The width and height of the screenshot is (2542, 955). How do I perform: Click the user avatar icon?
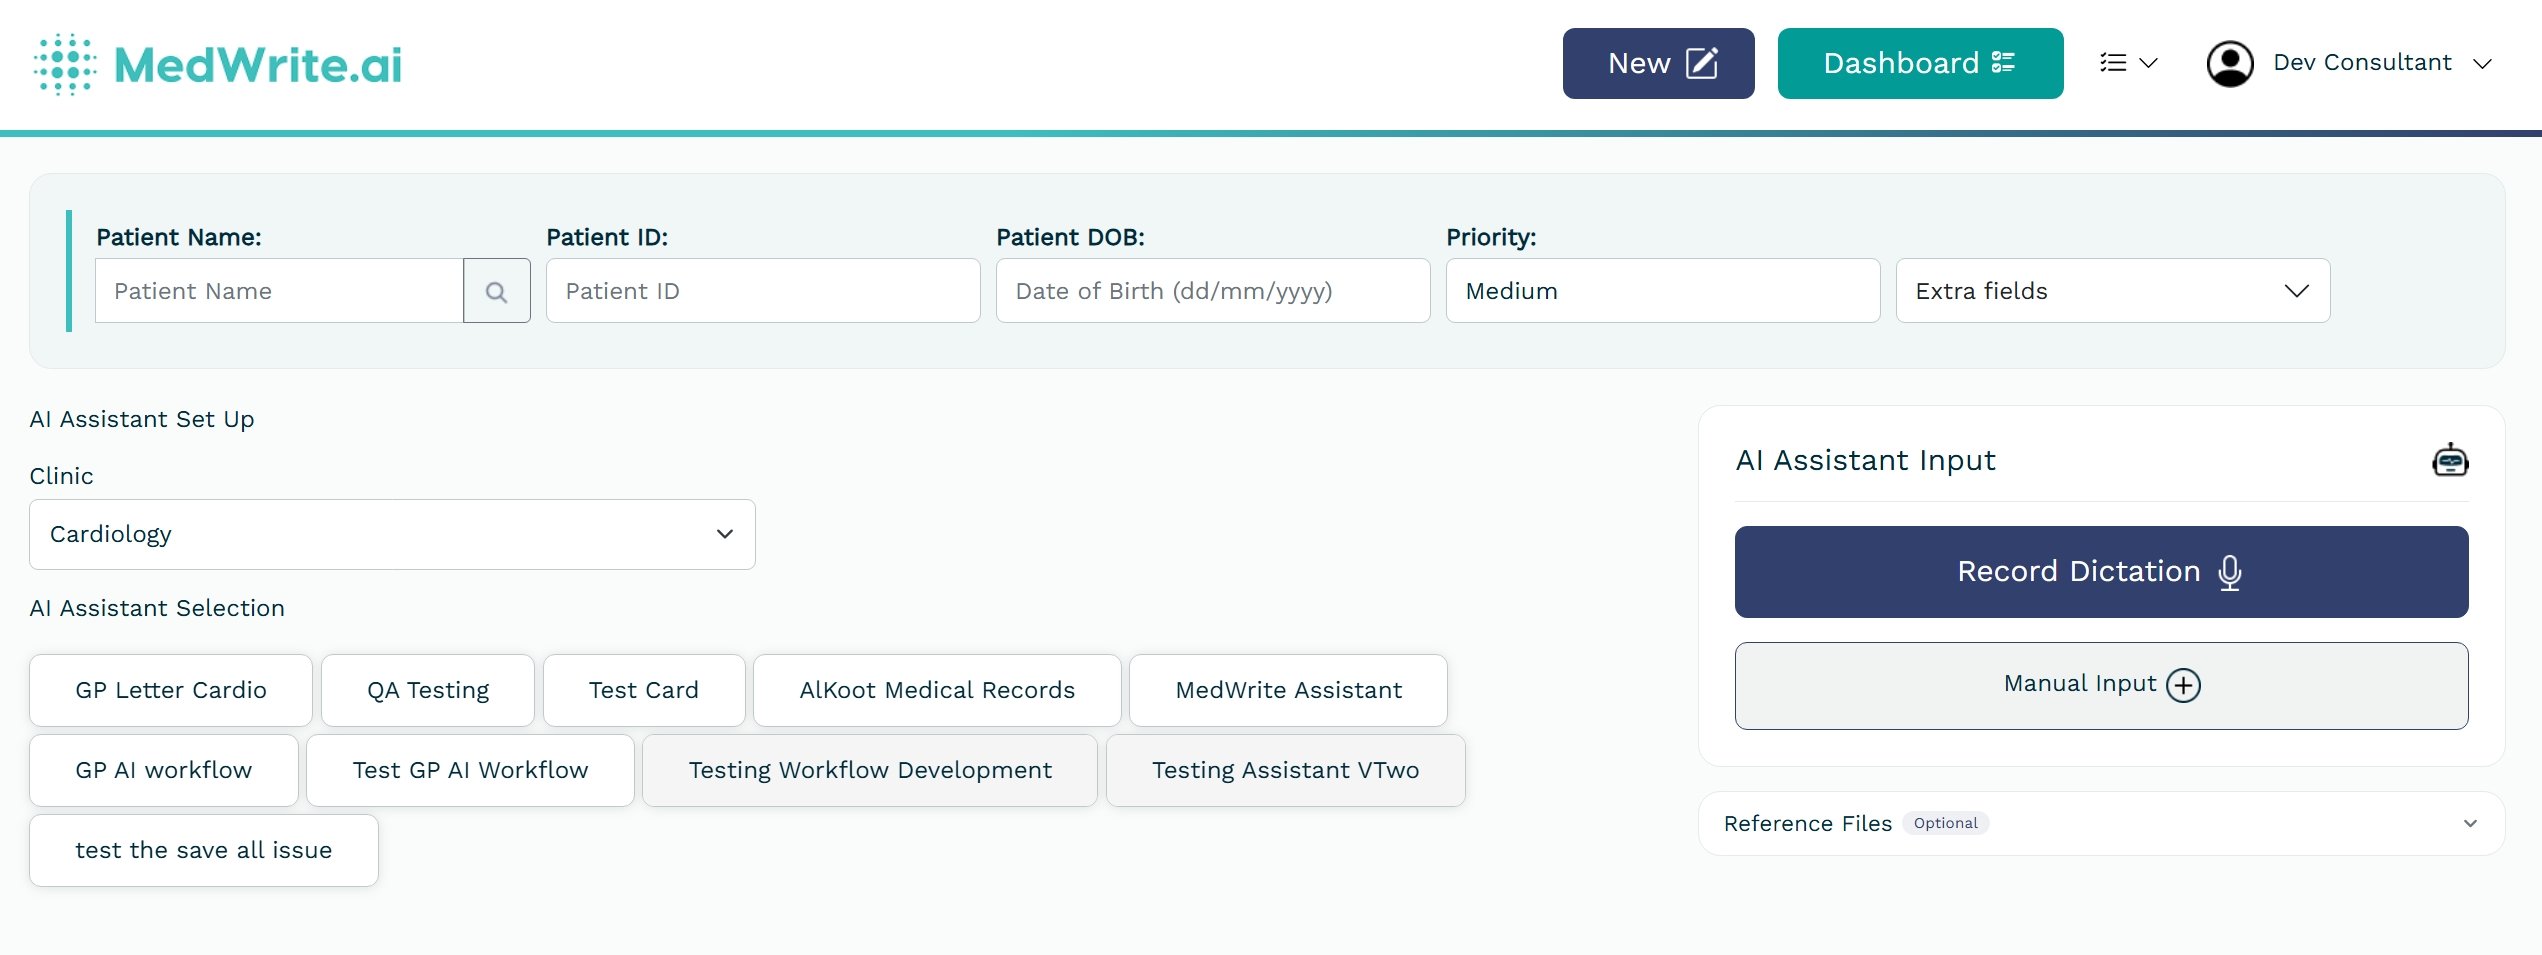pos(2230,63)
